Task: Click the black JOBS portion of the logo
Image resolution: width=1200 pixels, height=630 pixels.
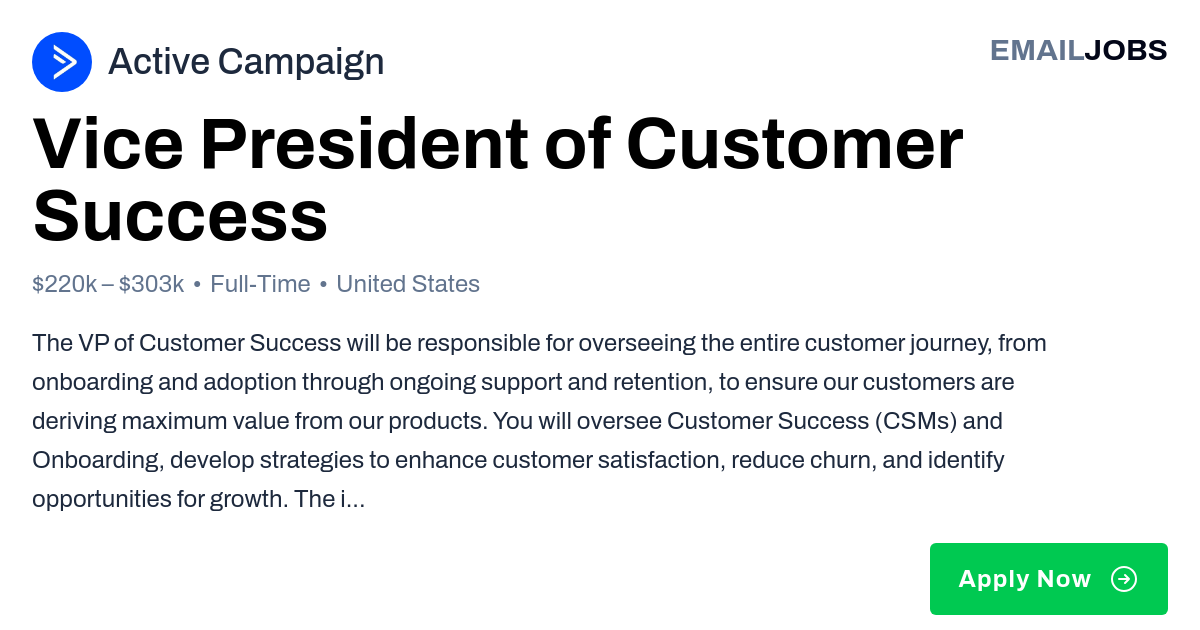Action: click(x=1126, y=50)
